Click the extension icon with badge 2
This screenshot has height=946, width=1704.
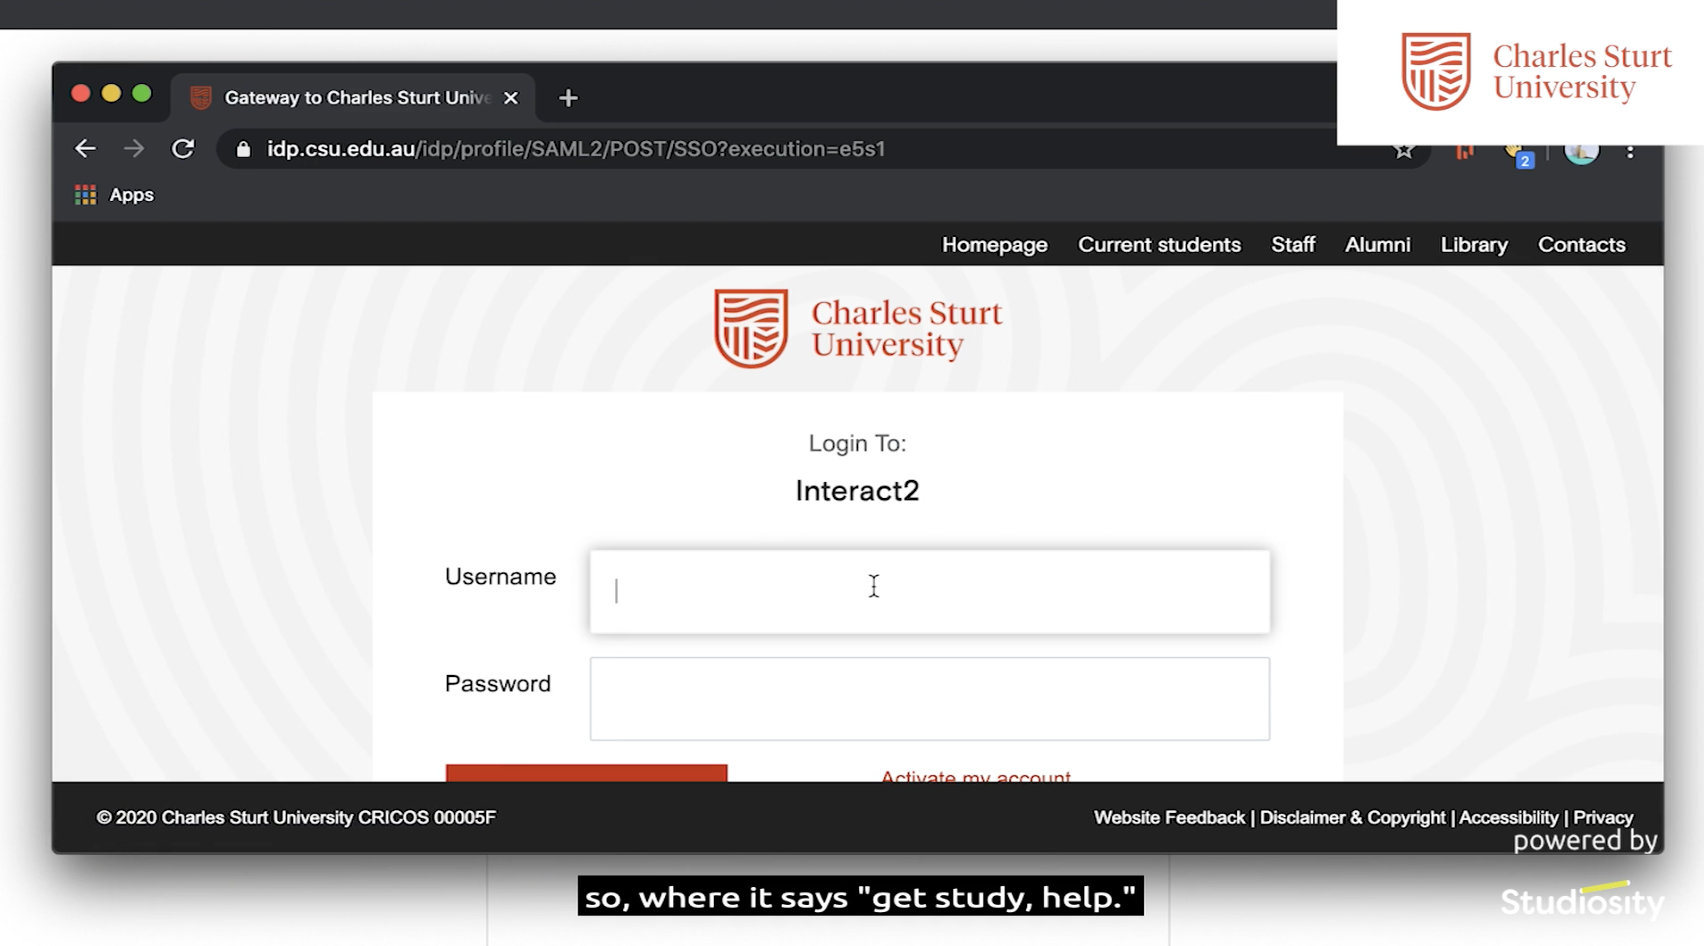pos(1520,155)
